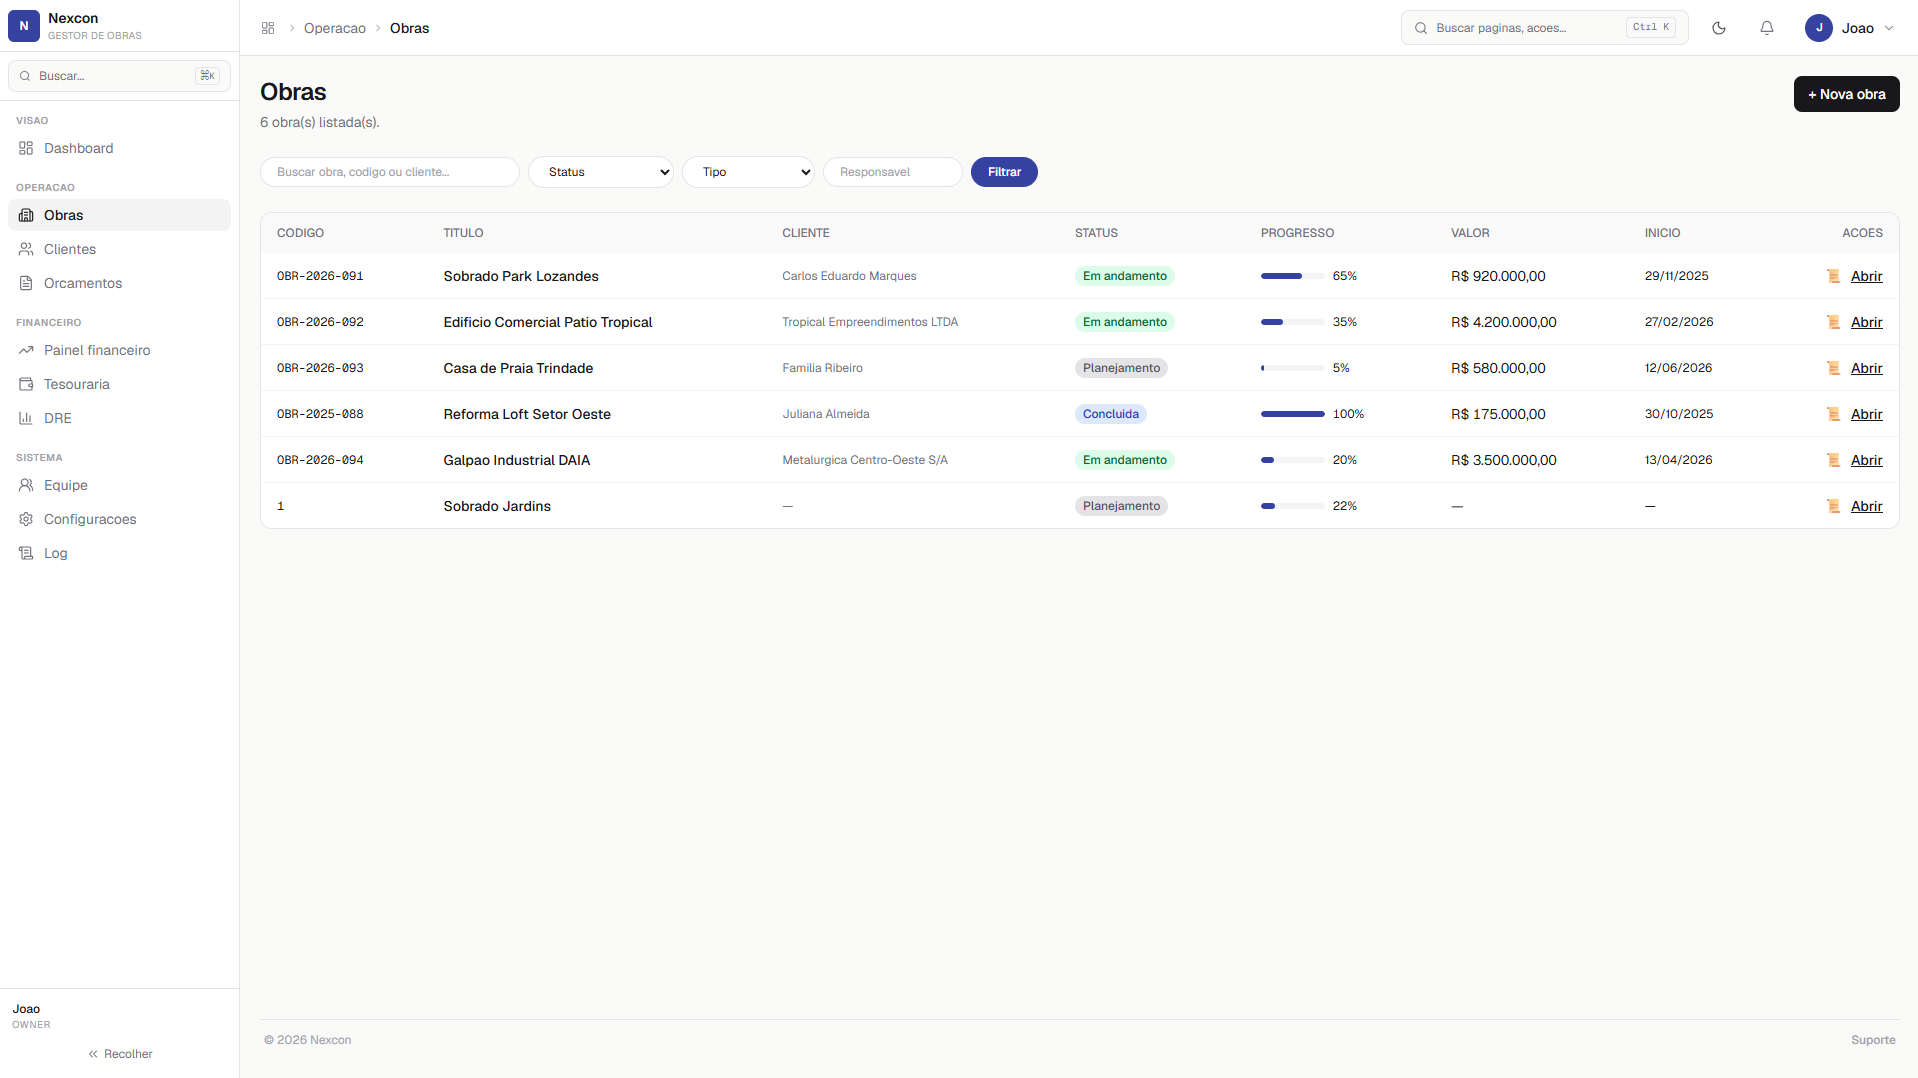1918x1078 pixels.
Task: Open Painel financeiro
Action: coord(119,350)
